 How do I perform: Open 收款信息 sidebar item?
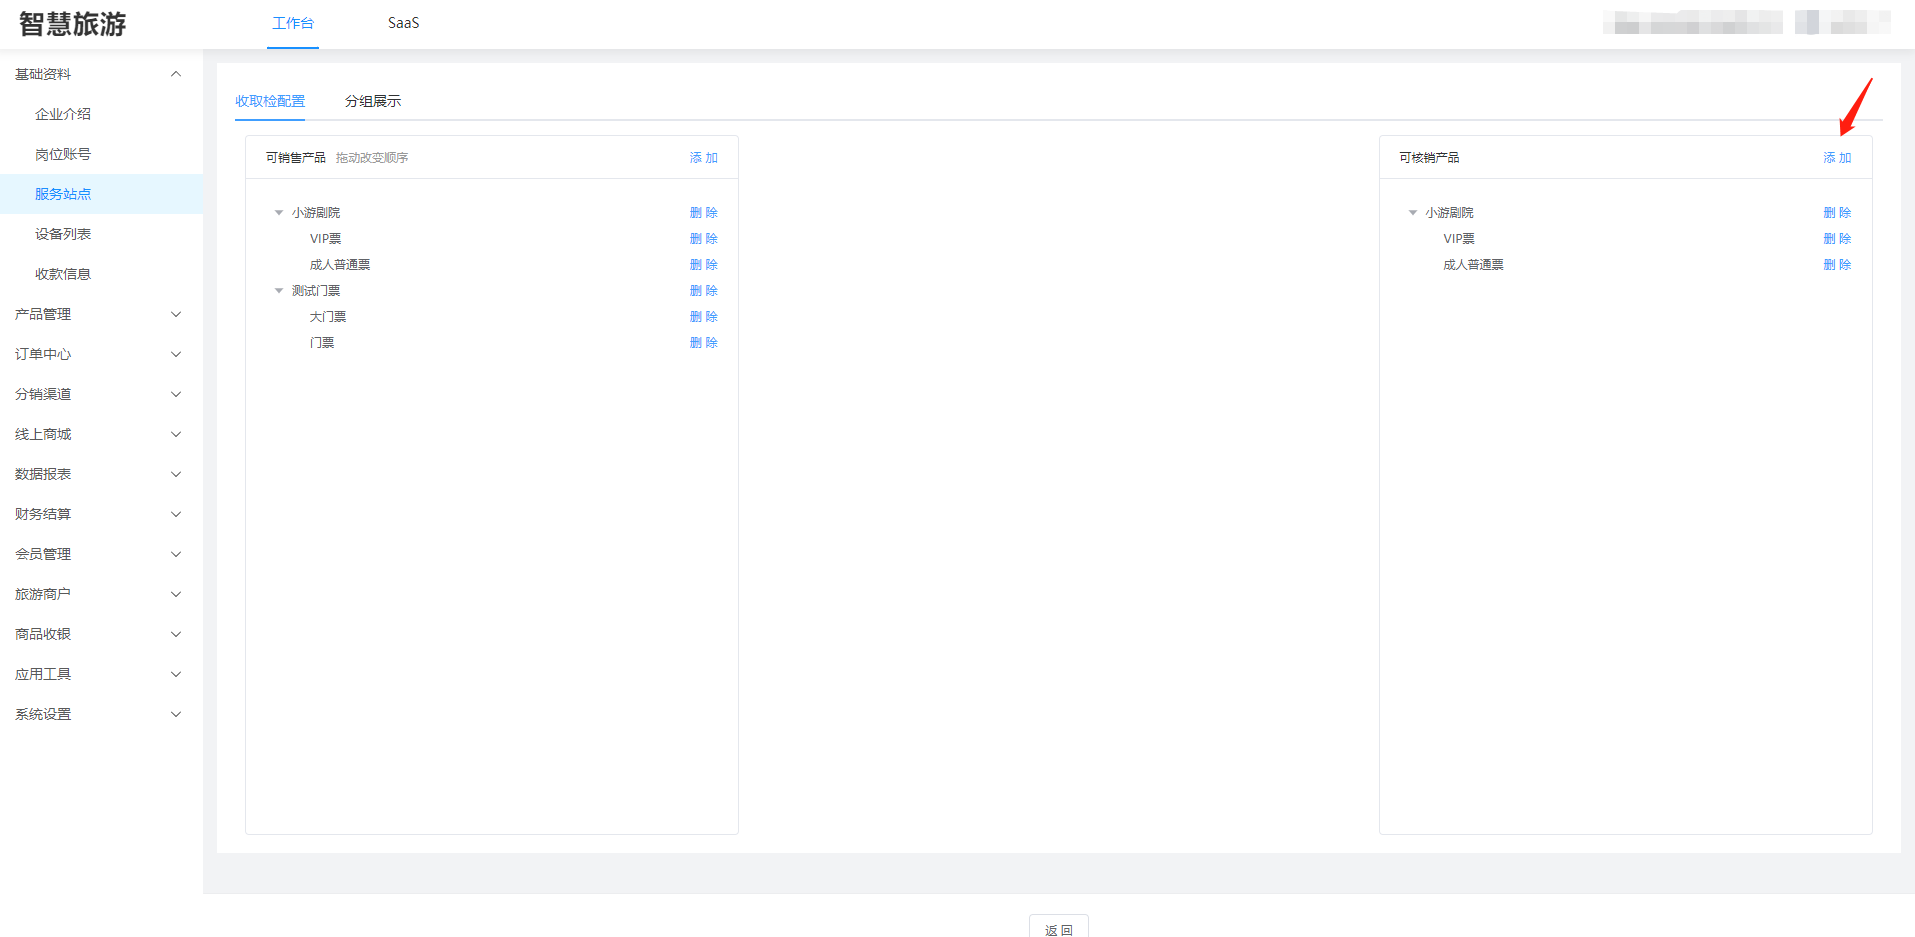click(63, 274)
